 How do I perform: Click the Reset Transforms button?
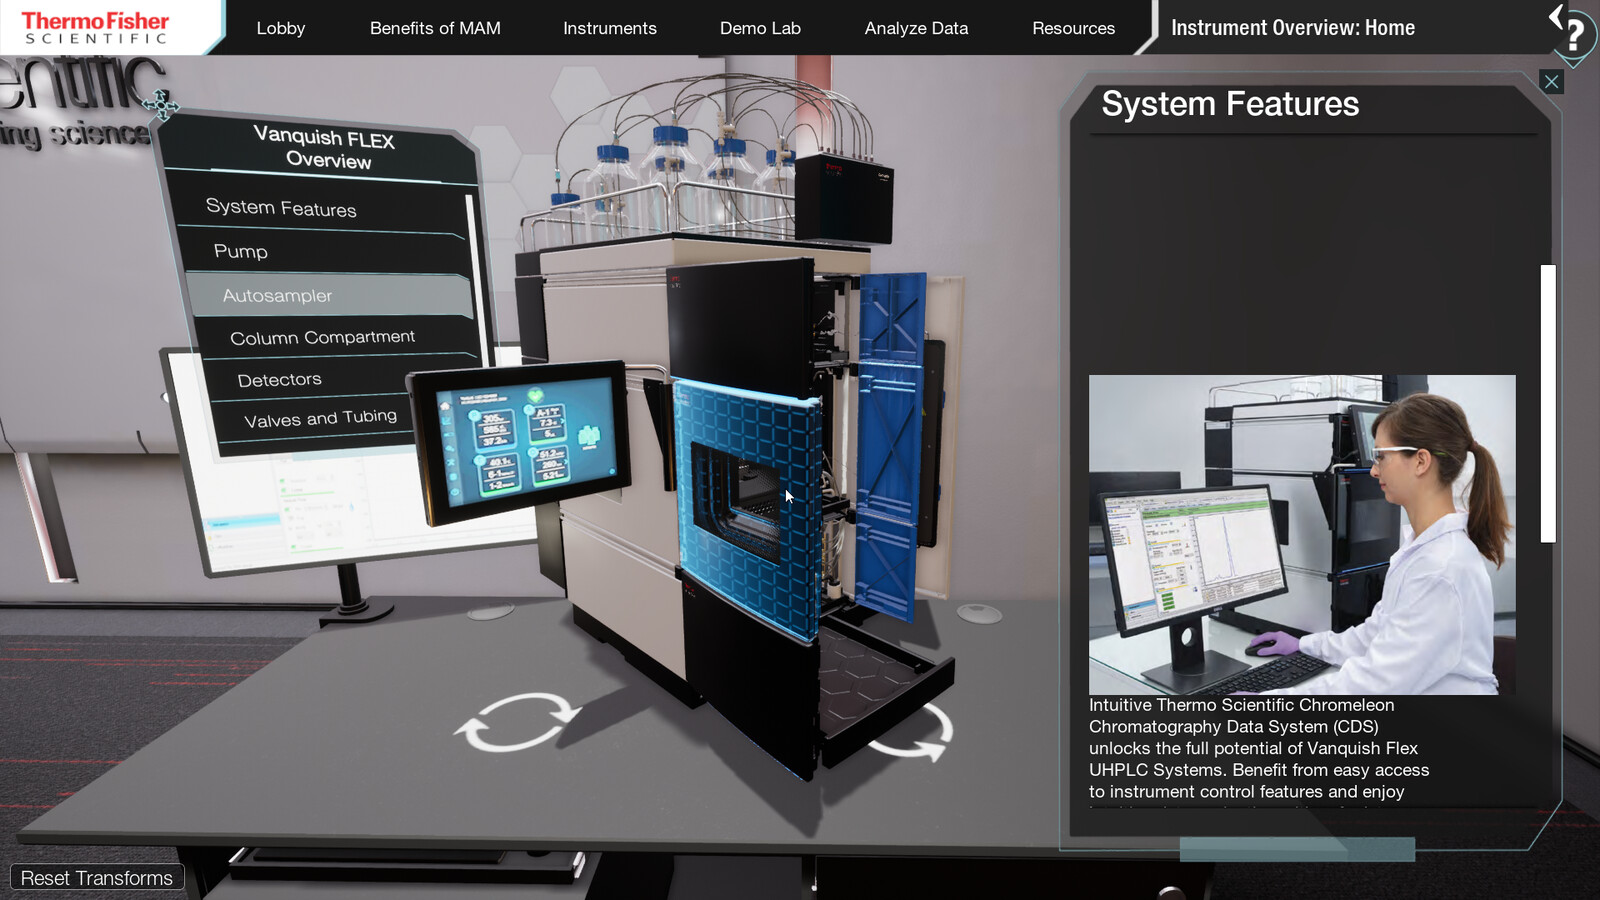tap(97, 878)
